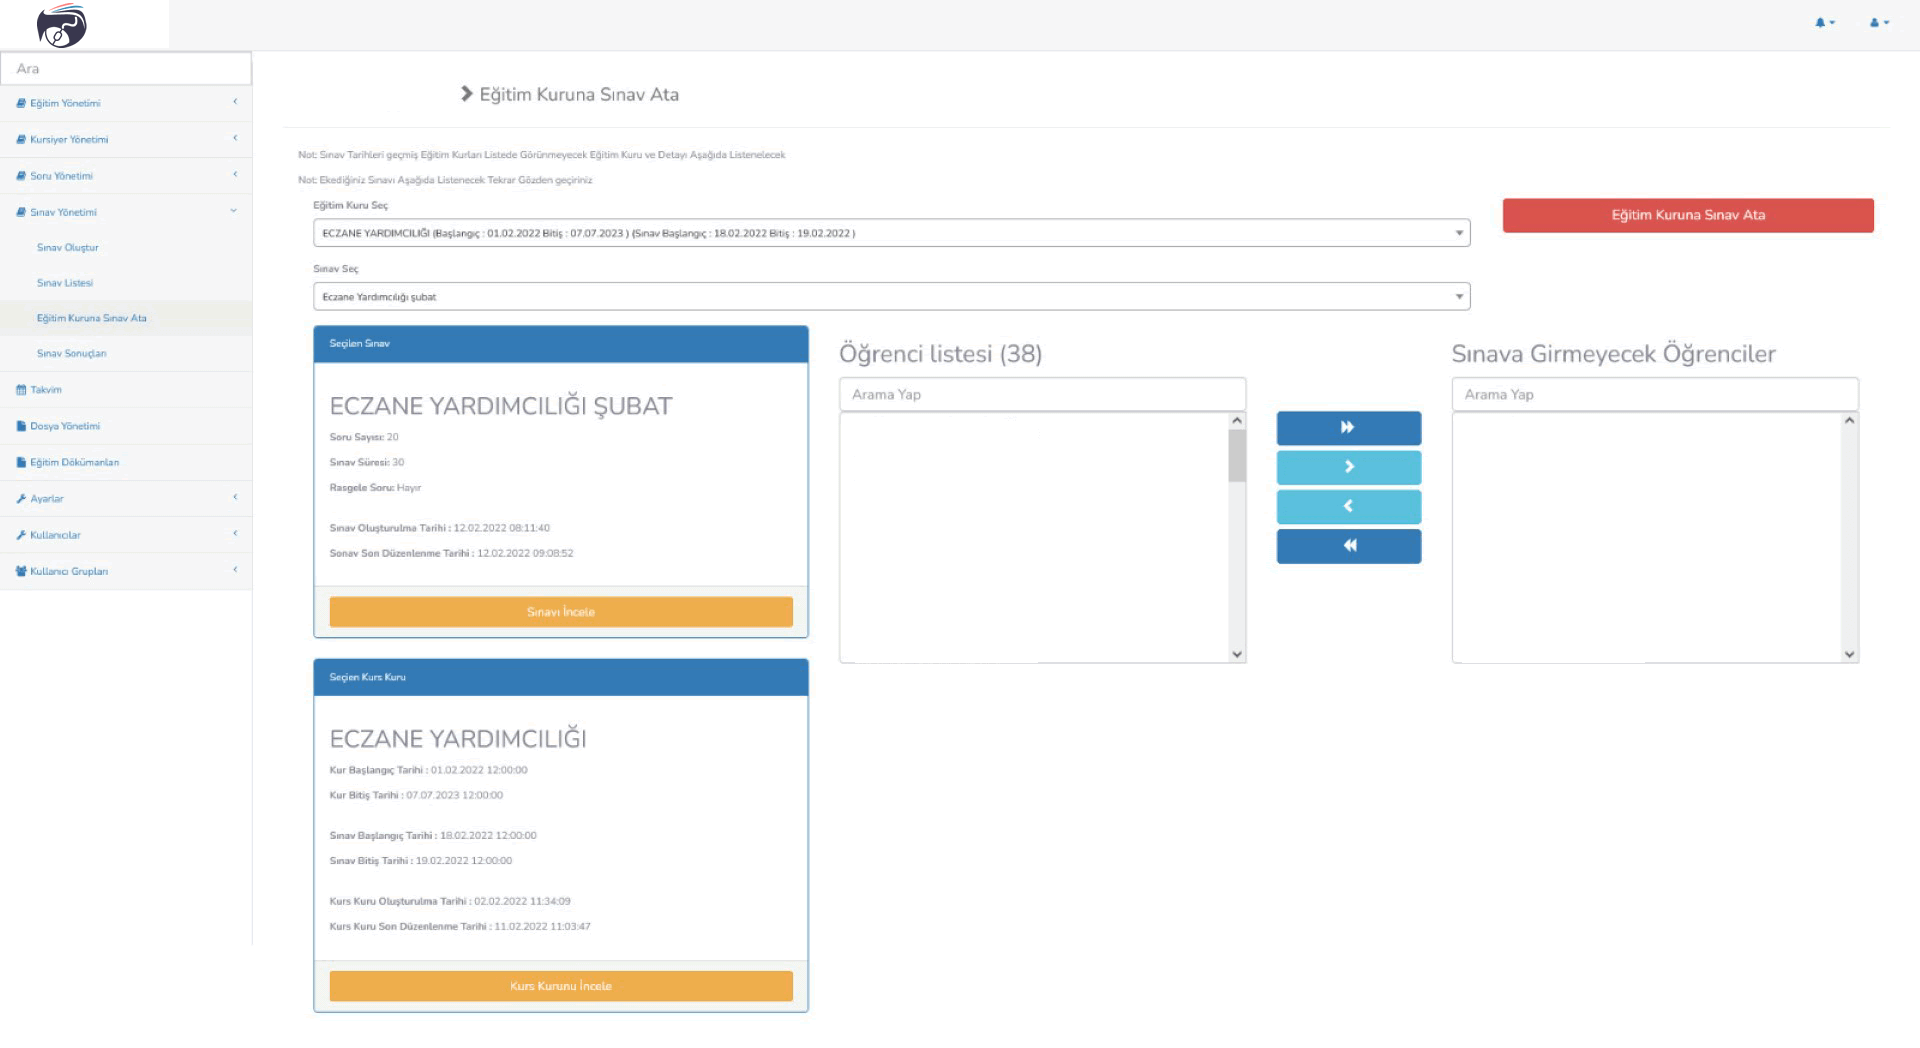1920x1048 pixels.
Task: Focus the Öğrenci listesi Arama Yap field
Action: pos(1041,395)
